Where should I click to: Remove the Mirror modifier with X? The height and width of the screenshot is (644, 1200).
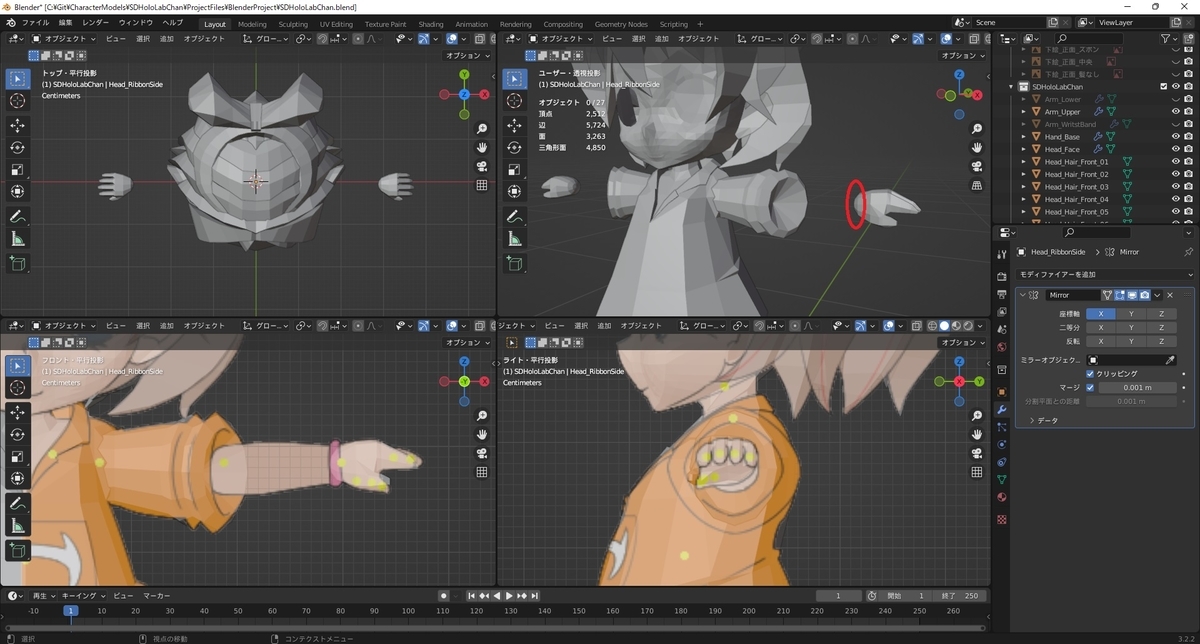point(1170,295)
